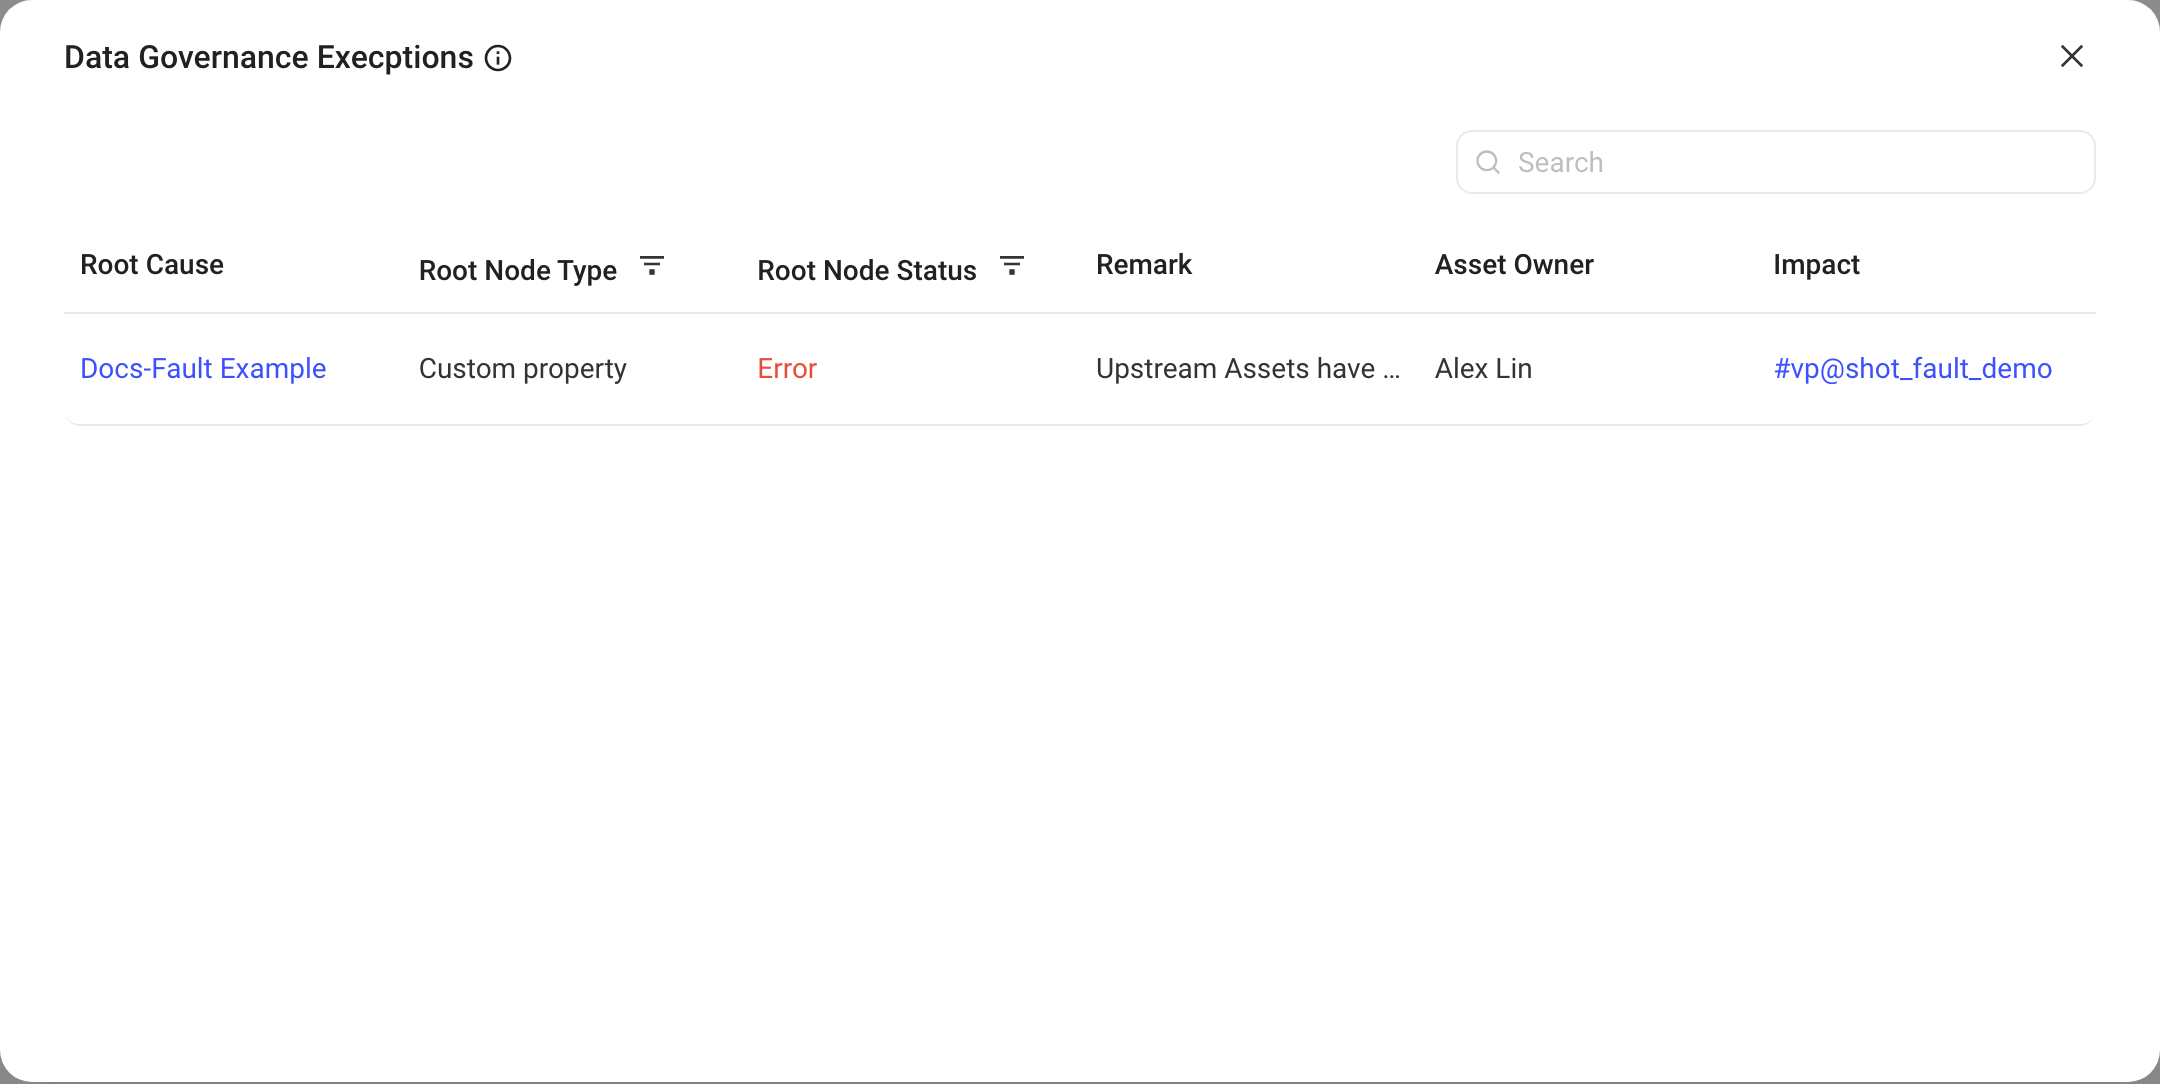Click the Asset Owner column header
This screenshot has height=1084, width=2160.
pyautogui.click(x=1514, y=265)
